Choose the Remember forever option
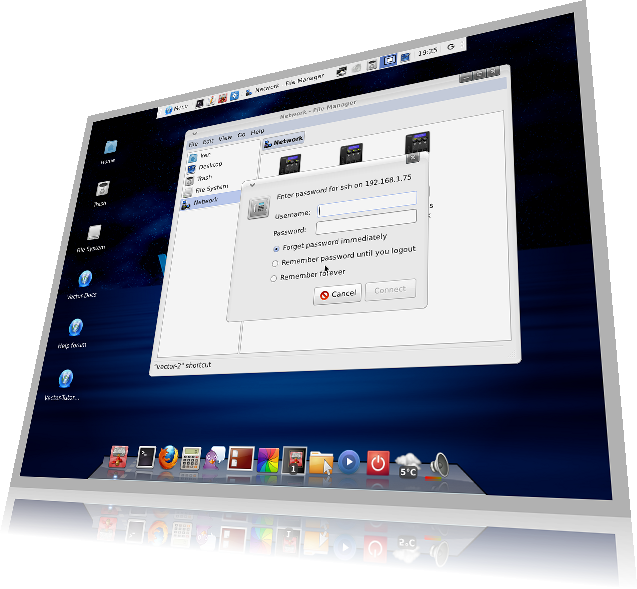 tap(274, 278)
